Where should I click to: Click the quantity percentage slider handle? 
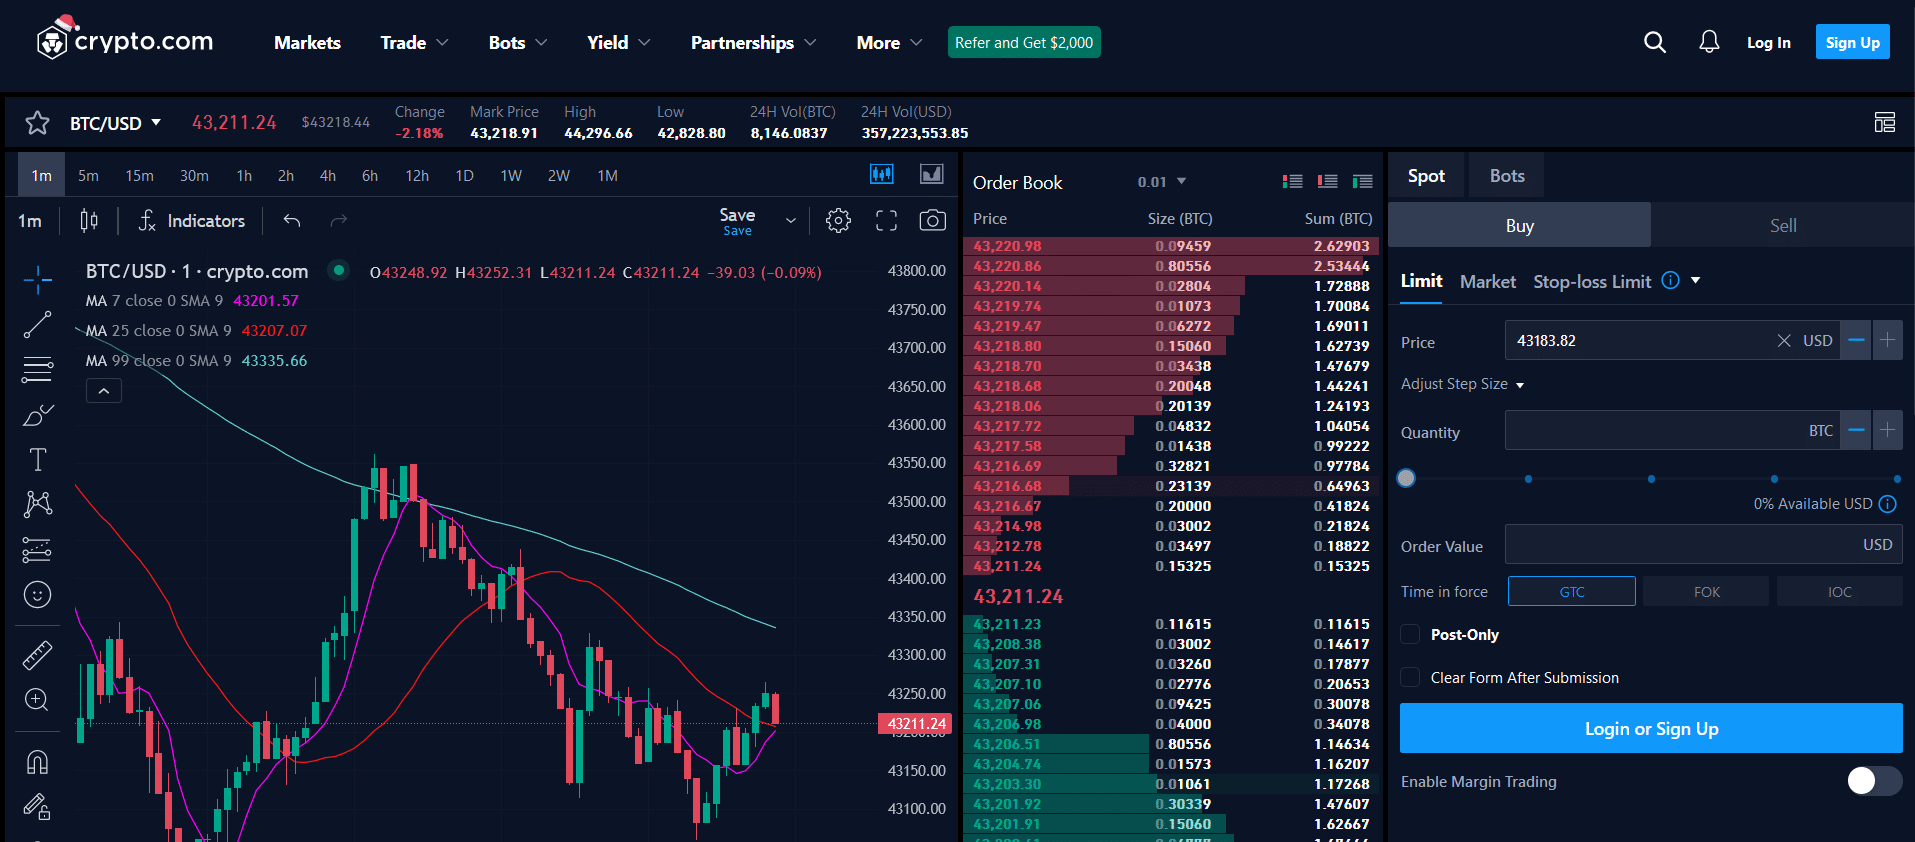pyautogui.click(x=1406, y=478)
